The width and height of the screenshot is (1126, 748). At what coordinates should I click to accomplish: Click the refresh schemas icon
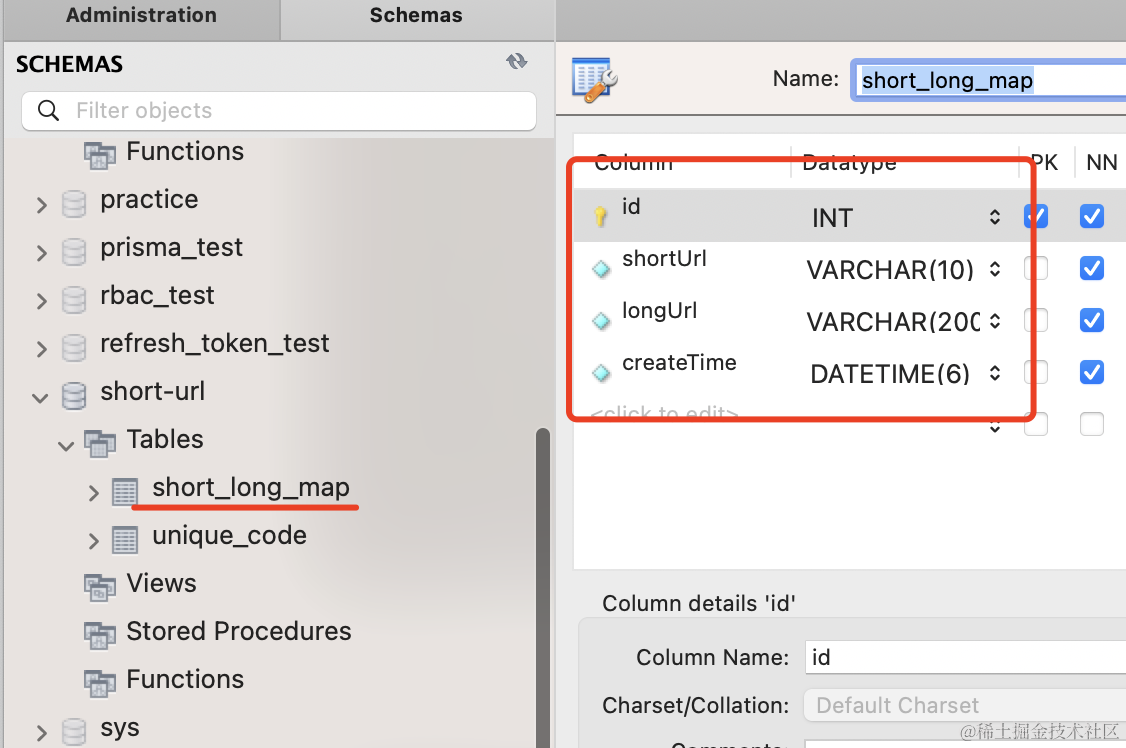coord(516,62)
